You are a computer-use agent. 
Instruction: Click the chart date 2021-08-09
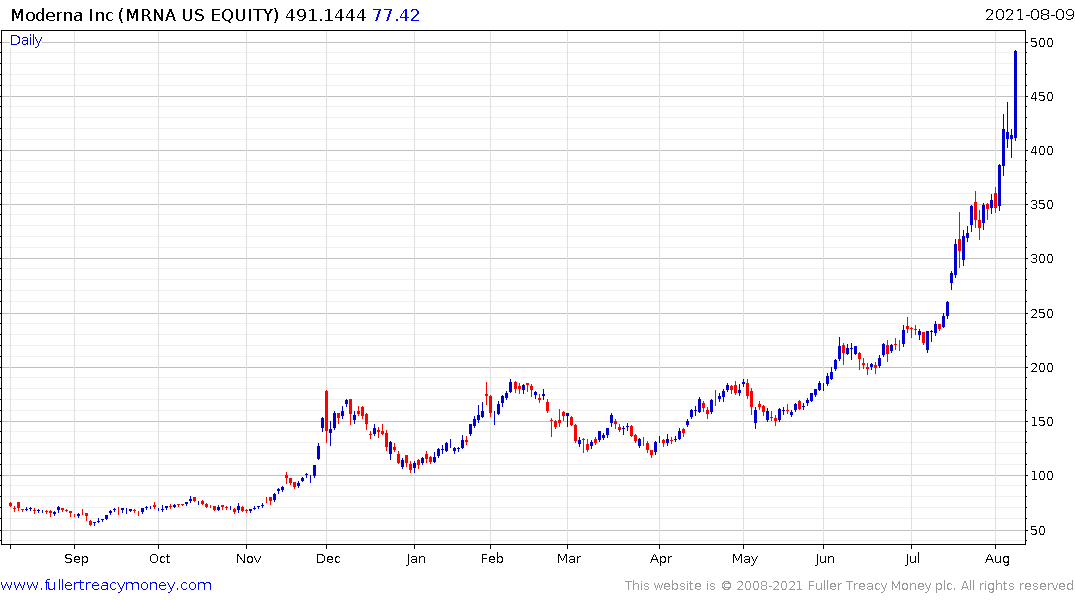pos(1029,15)
